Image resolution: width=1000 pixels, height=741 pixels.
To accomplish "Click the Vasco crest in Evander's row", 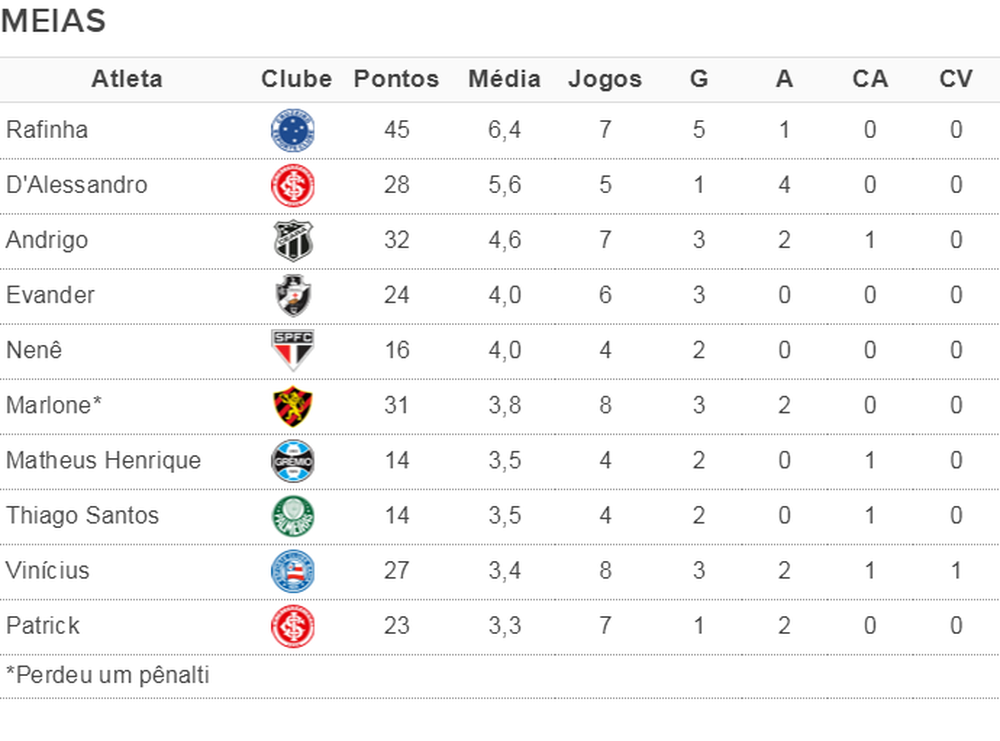I will click(294, 296).
